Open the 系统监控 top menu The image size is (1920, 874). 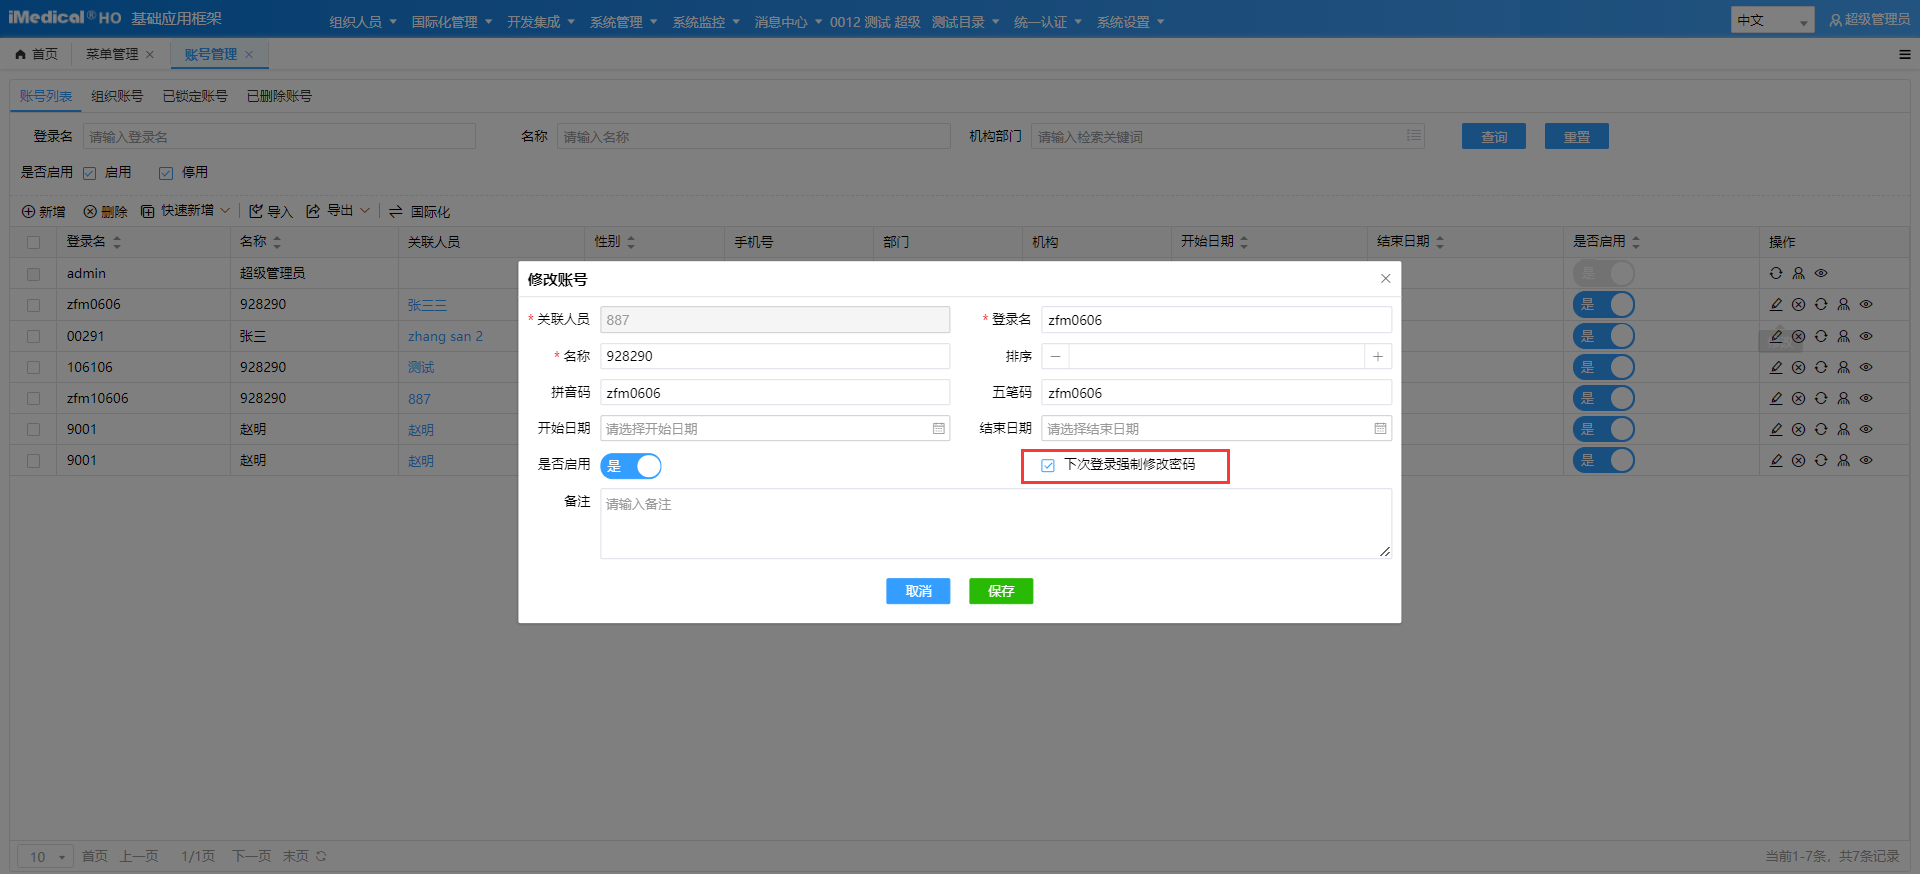coord(706,22)
